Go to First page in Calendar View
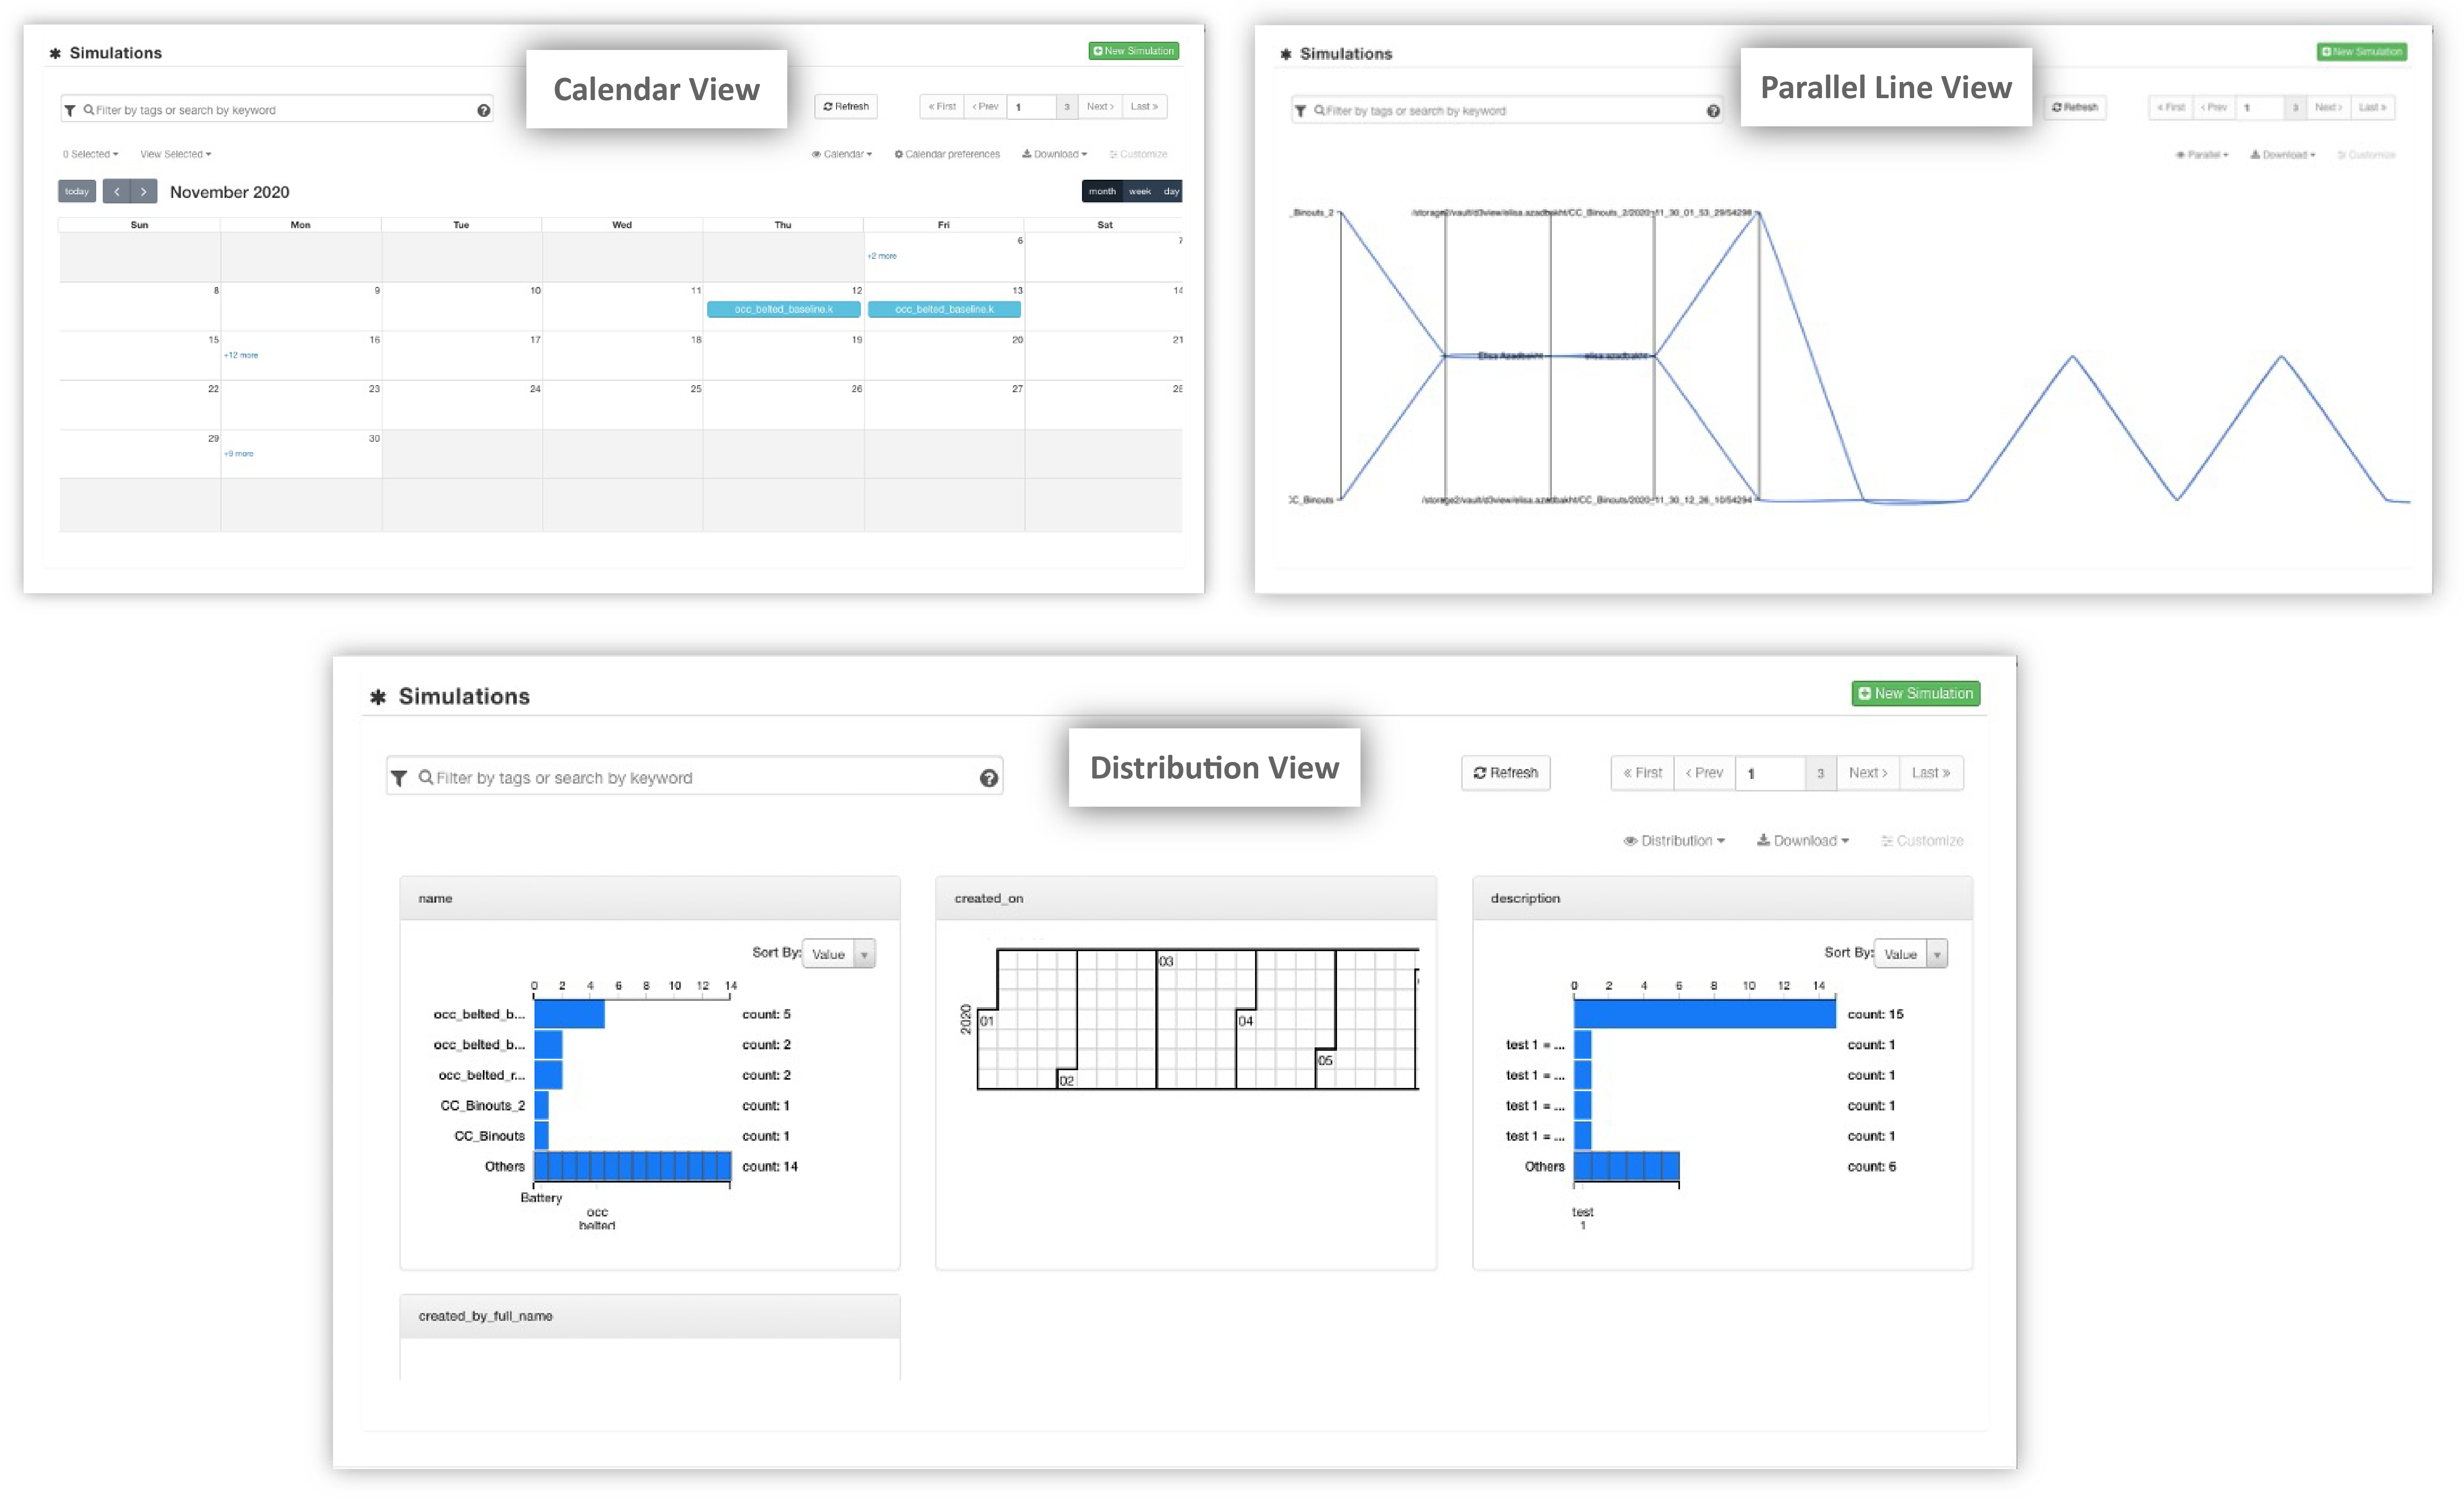This screenshot has height=1503, width=2464. click(942, 106)
